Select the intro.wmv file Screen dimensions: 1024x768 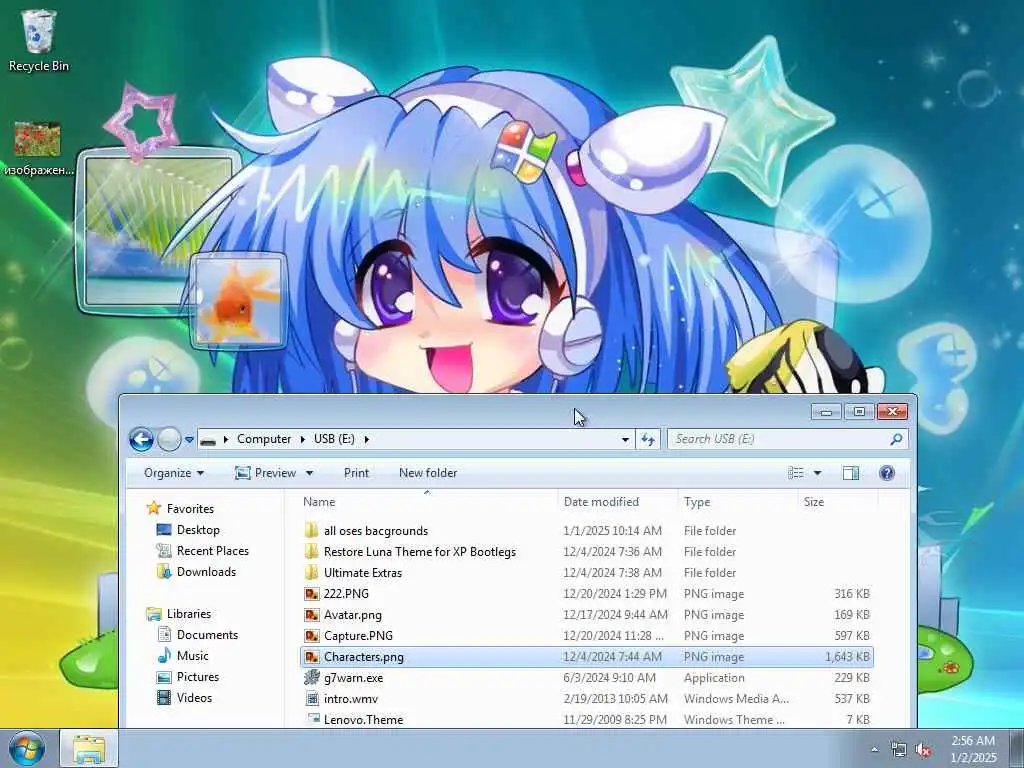586,699
